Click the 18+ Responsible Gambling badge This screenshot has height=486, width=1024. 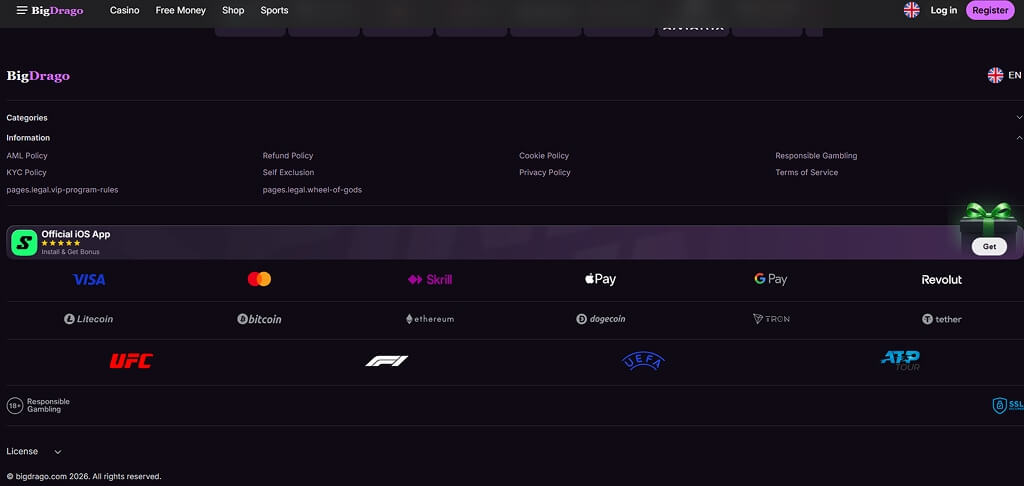click(38, 406)
